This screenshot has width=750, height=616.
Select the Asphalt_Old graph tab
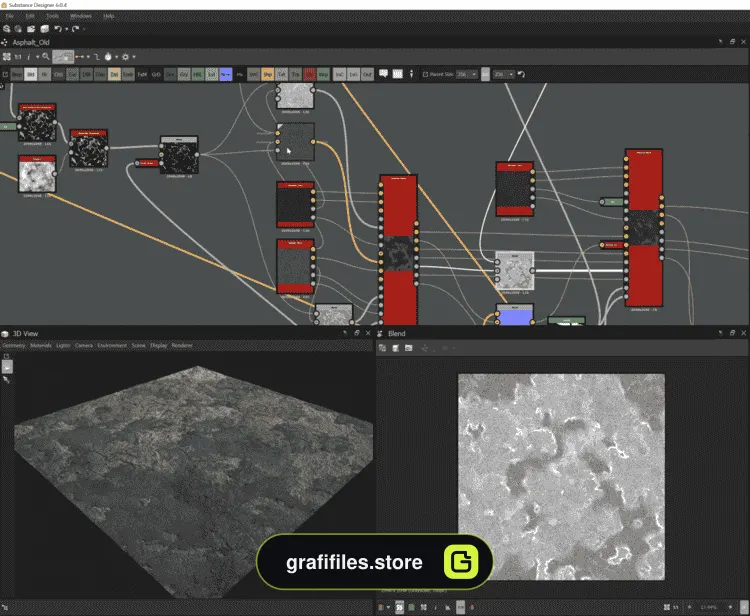pyautogui.click(x=31, y=43)
